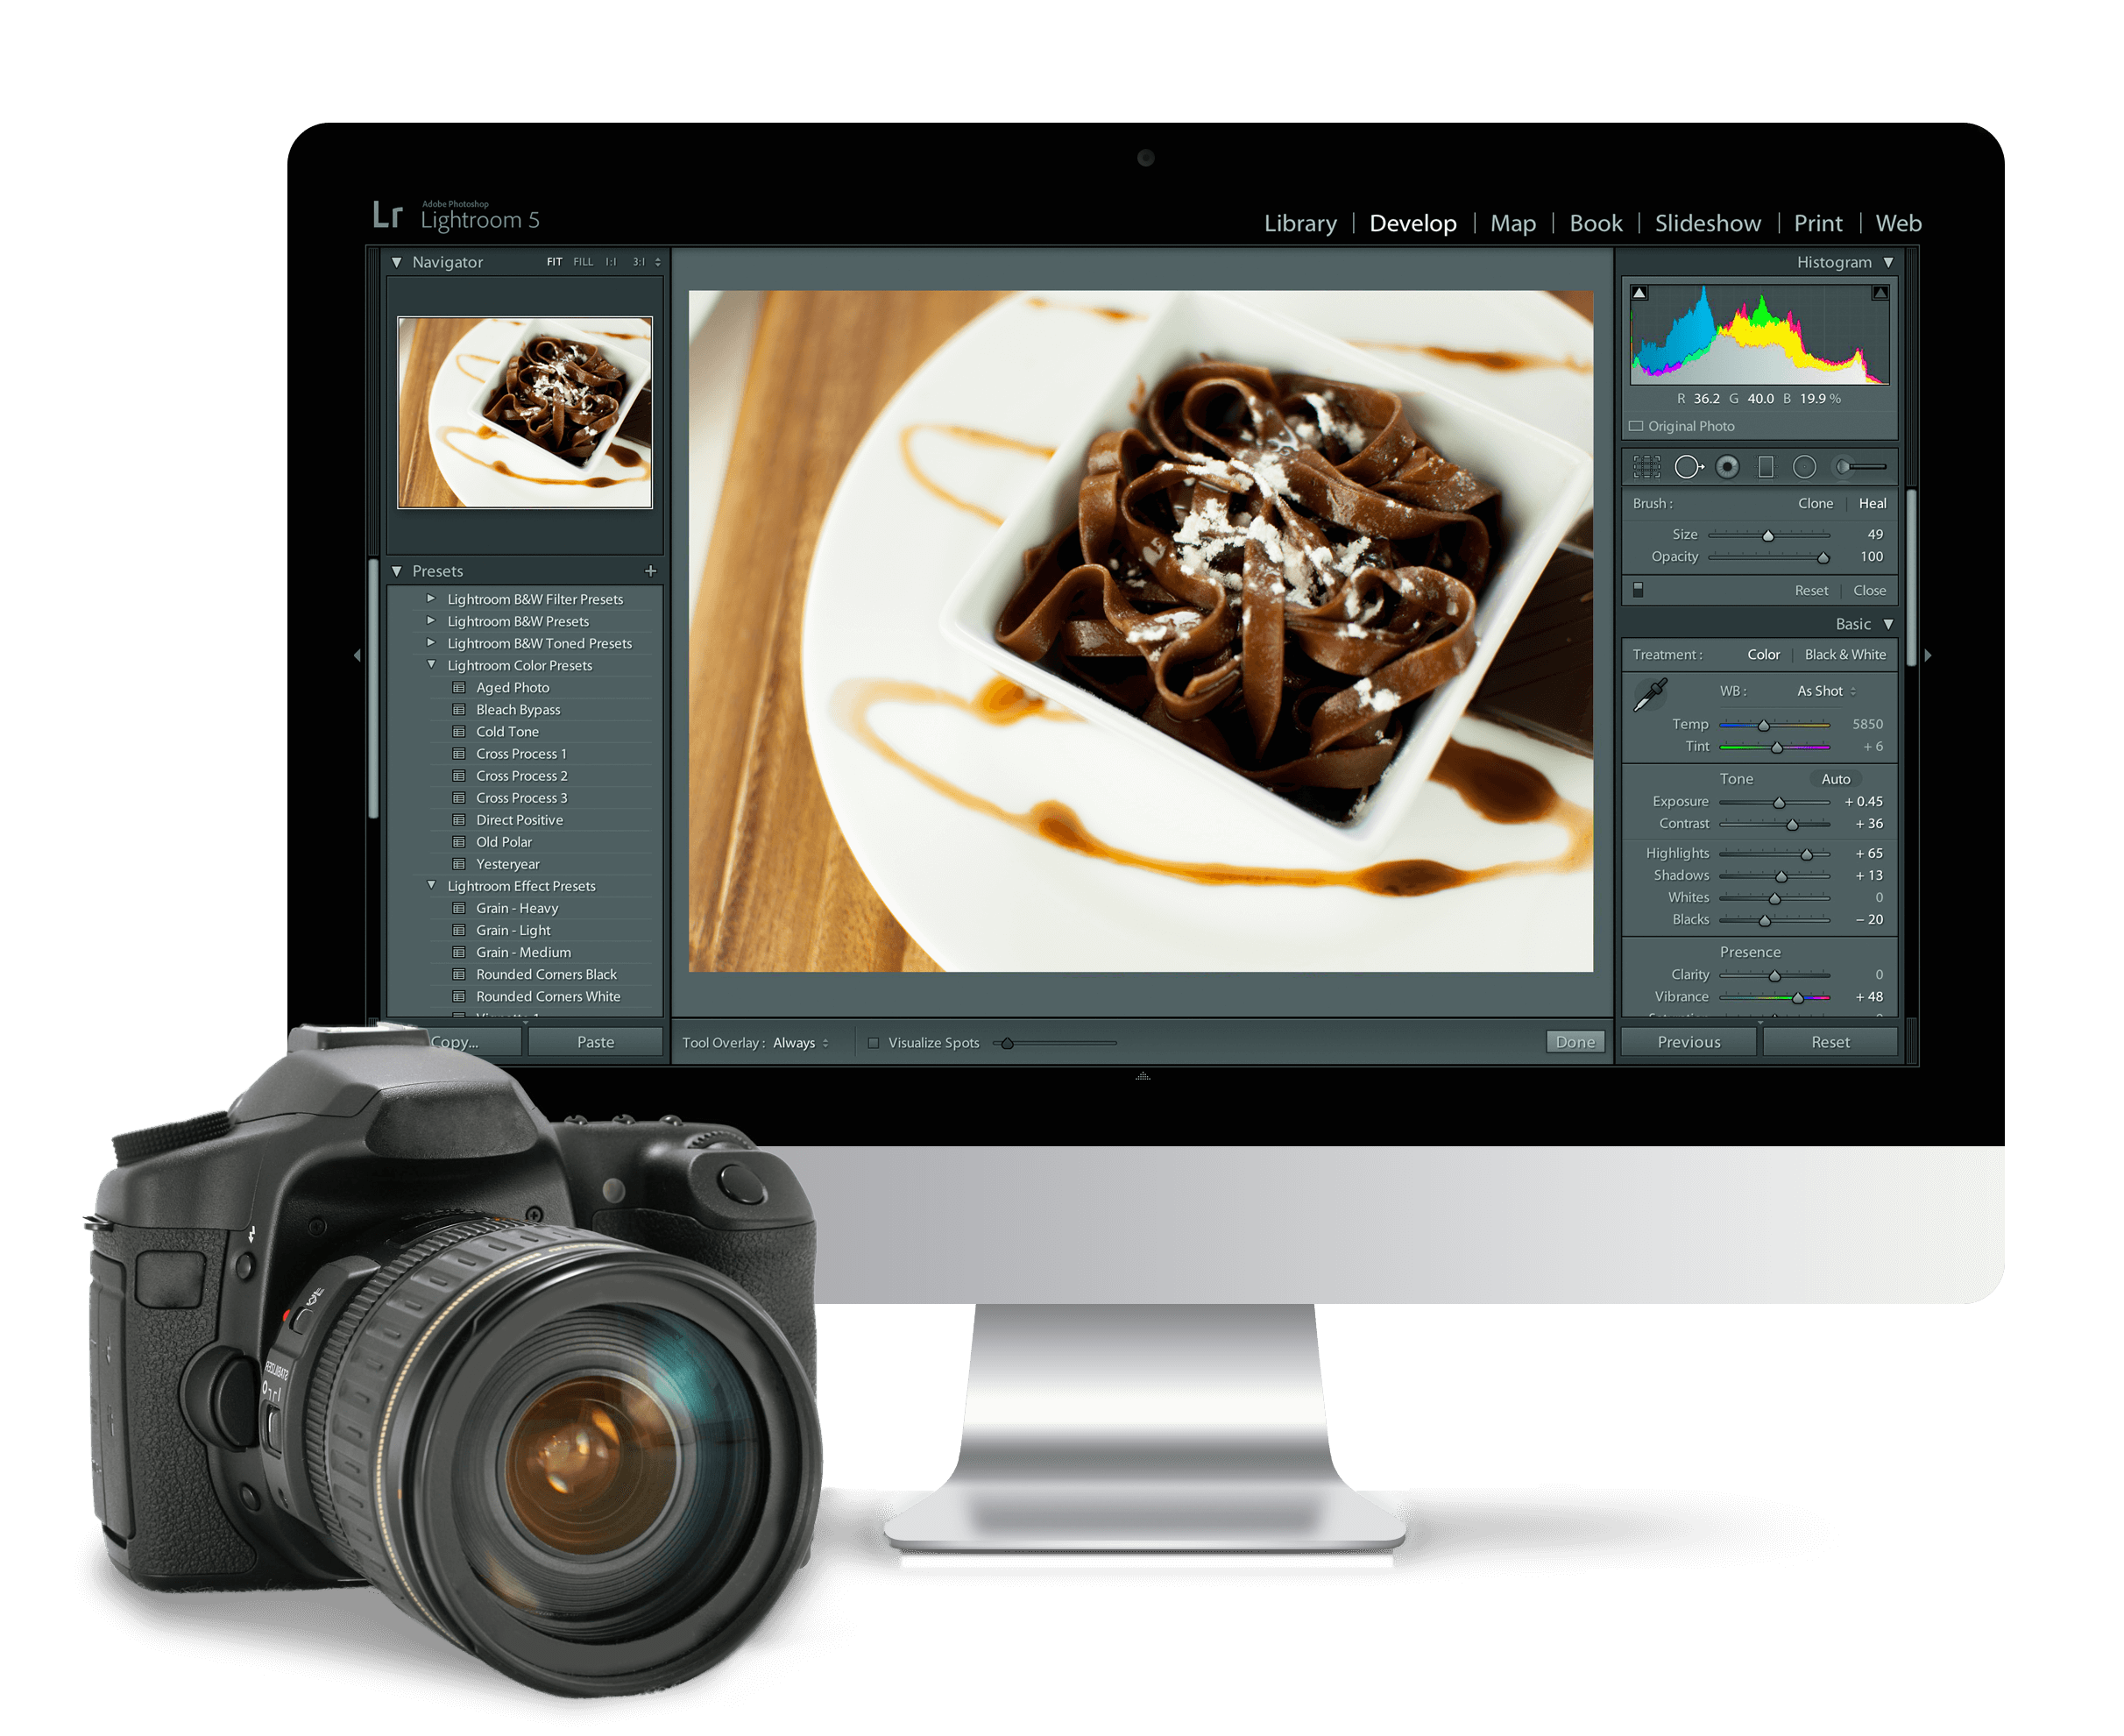Set navigator zoom to FILL
This screenshot has height=1736, width=2124.
[583, 262]
